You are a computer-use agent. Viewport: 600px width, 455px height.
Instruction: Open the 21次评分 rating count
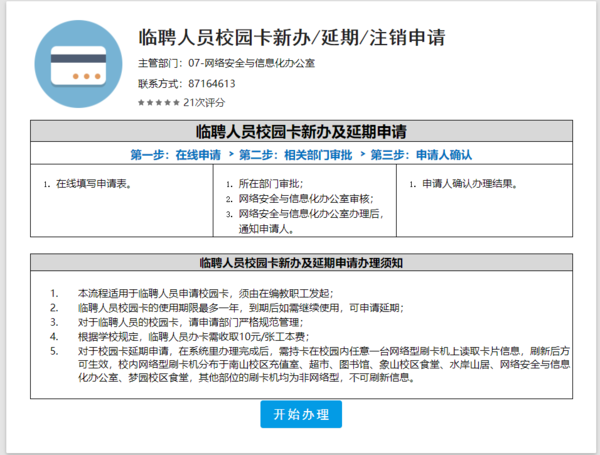click(x=205, y=102)
